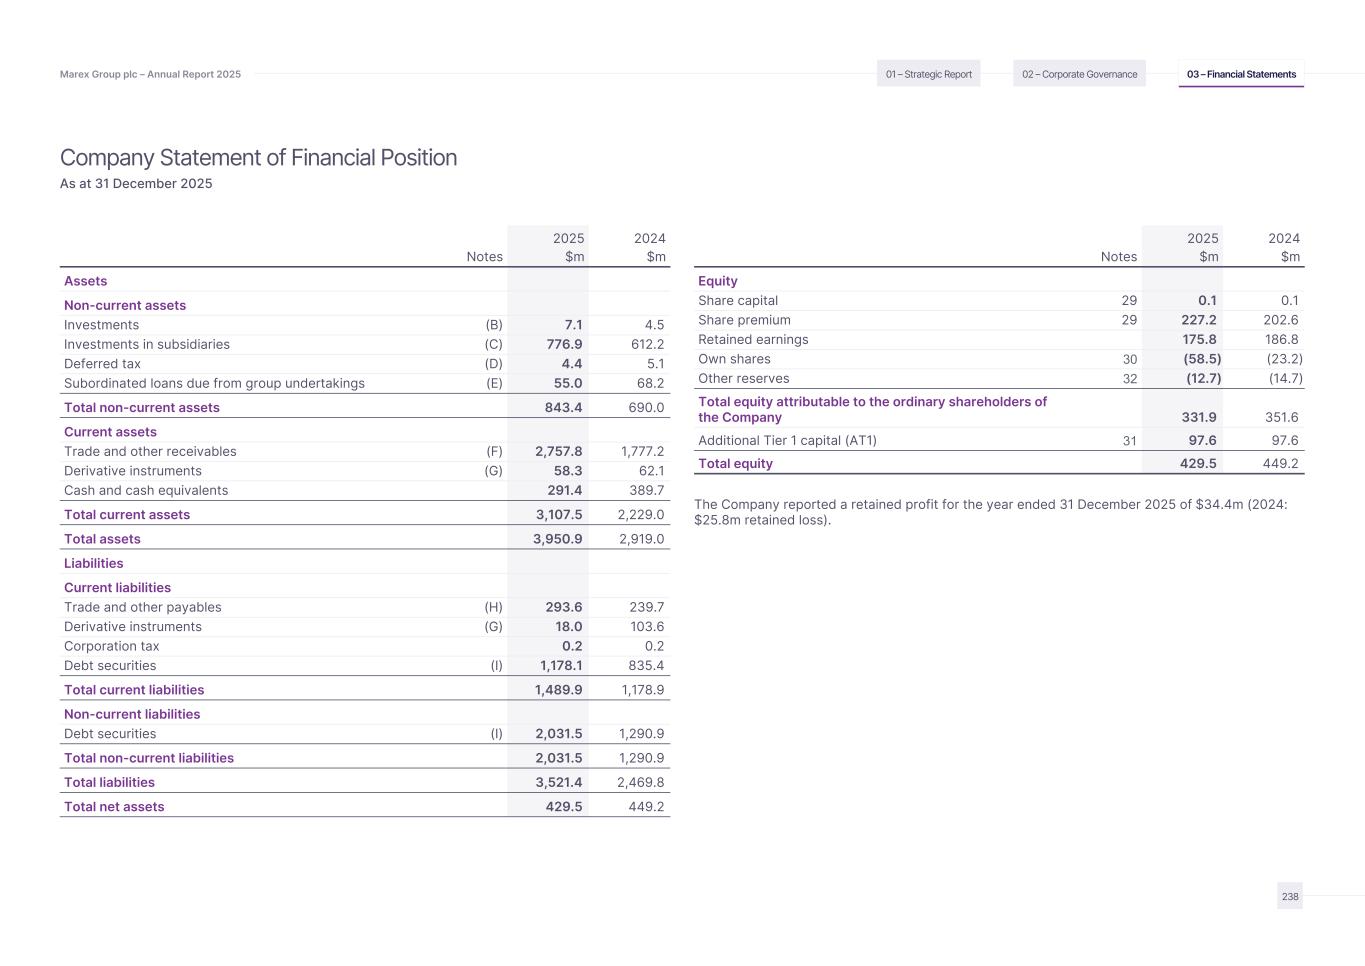1365x966 pixels.
Task: Switch to 02 – Corporate Governance tab
Action: click(x=1079, y=74)
